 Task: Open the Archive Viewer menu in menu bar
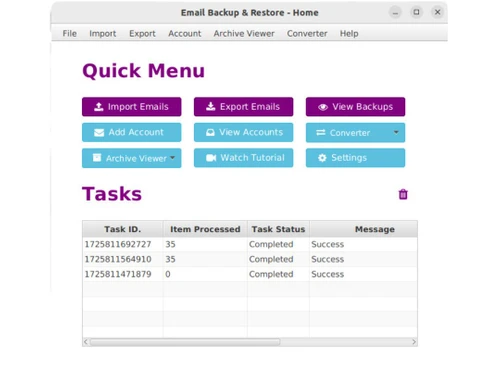244,33
